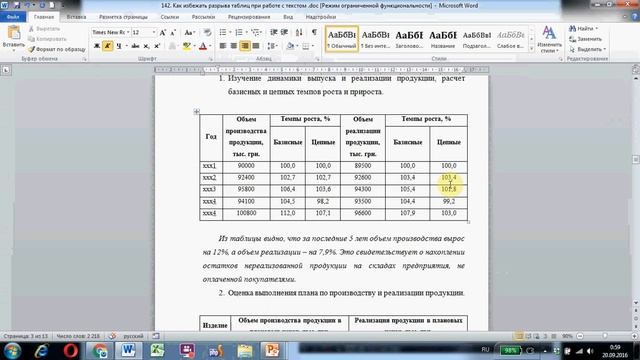This screenshot has width=640, height=360.
Task: Click the font color letter A icon
Action: tap(203, 46)
